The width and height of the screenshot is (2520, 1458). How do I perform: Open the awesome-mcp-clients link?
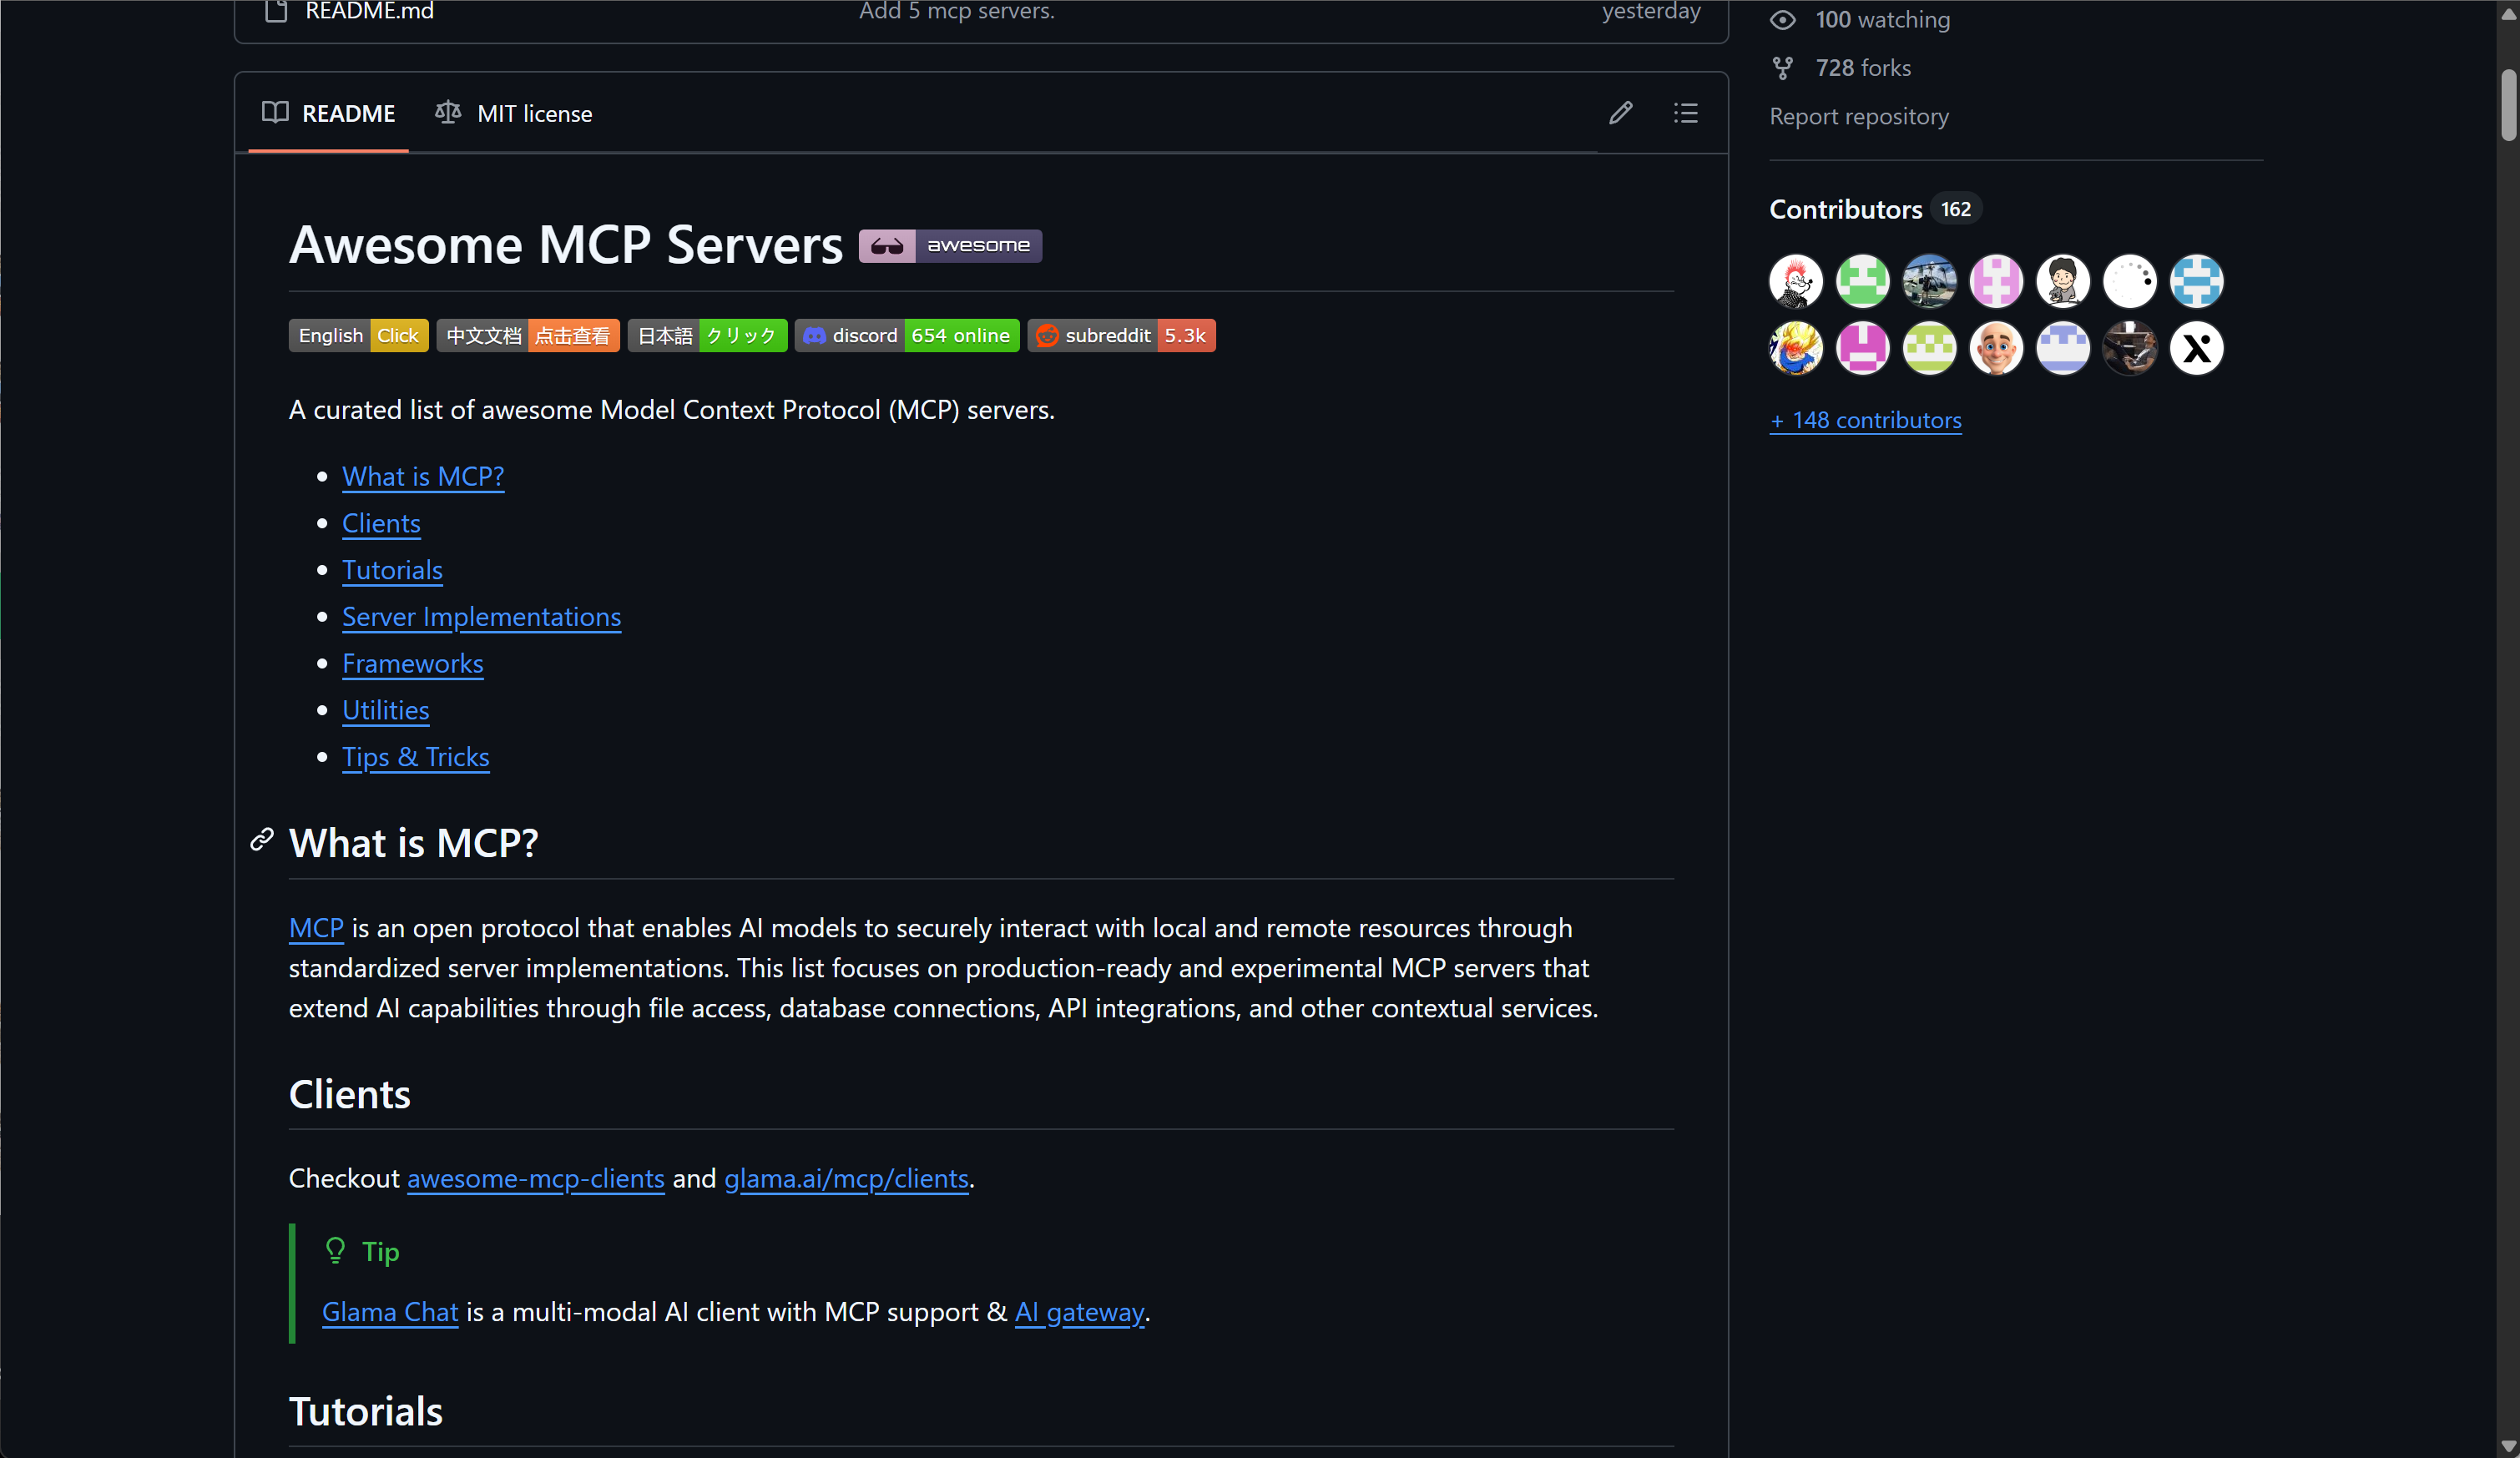point(535,1178)
